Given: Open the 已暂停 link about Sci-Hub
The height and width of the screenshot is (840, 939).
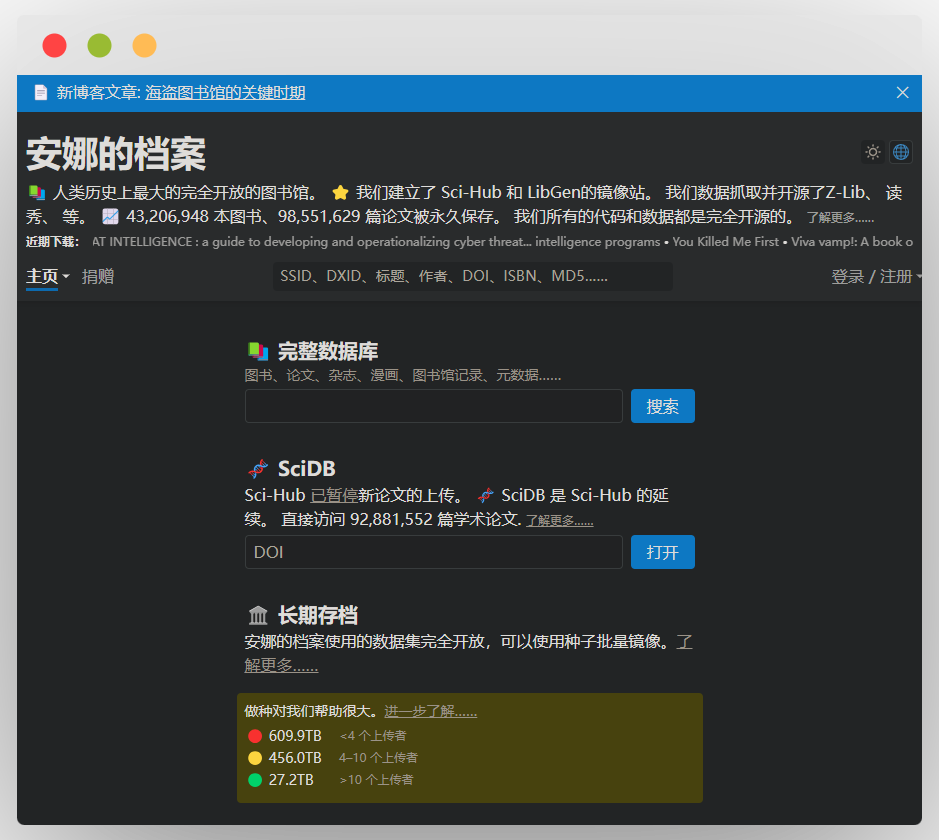Looking at the screenshot, I should [x=334, y=495].
